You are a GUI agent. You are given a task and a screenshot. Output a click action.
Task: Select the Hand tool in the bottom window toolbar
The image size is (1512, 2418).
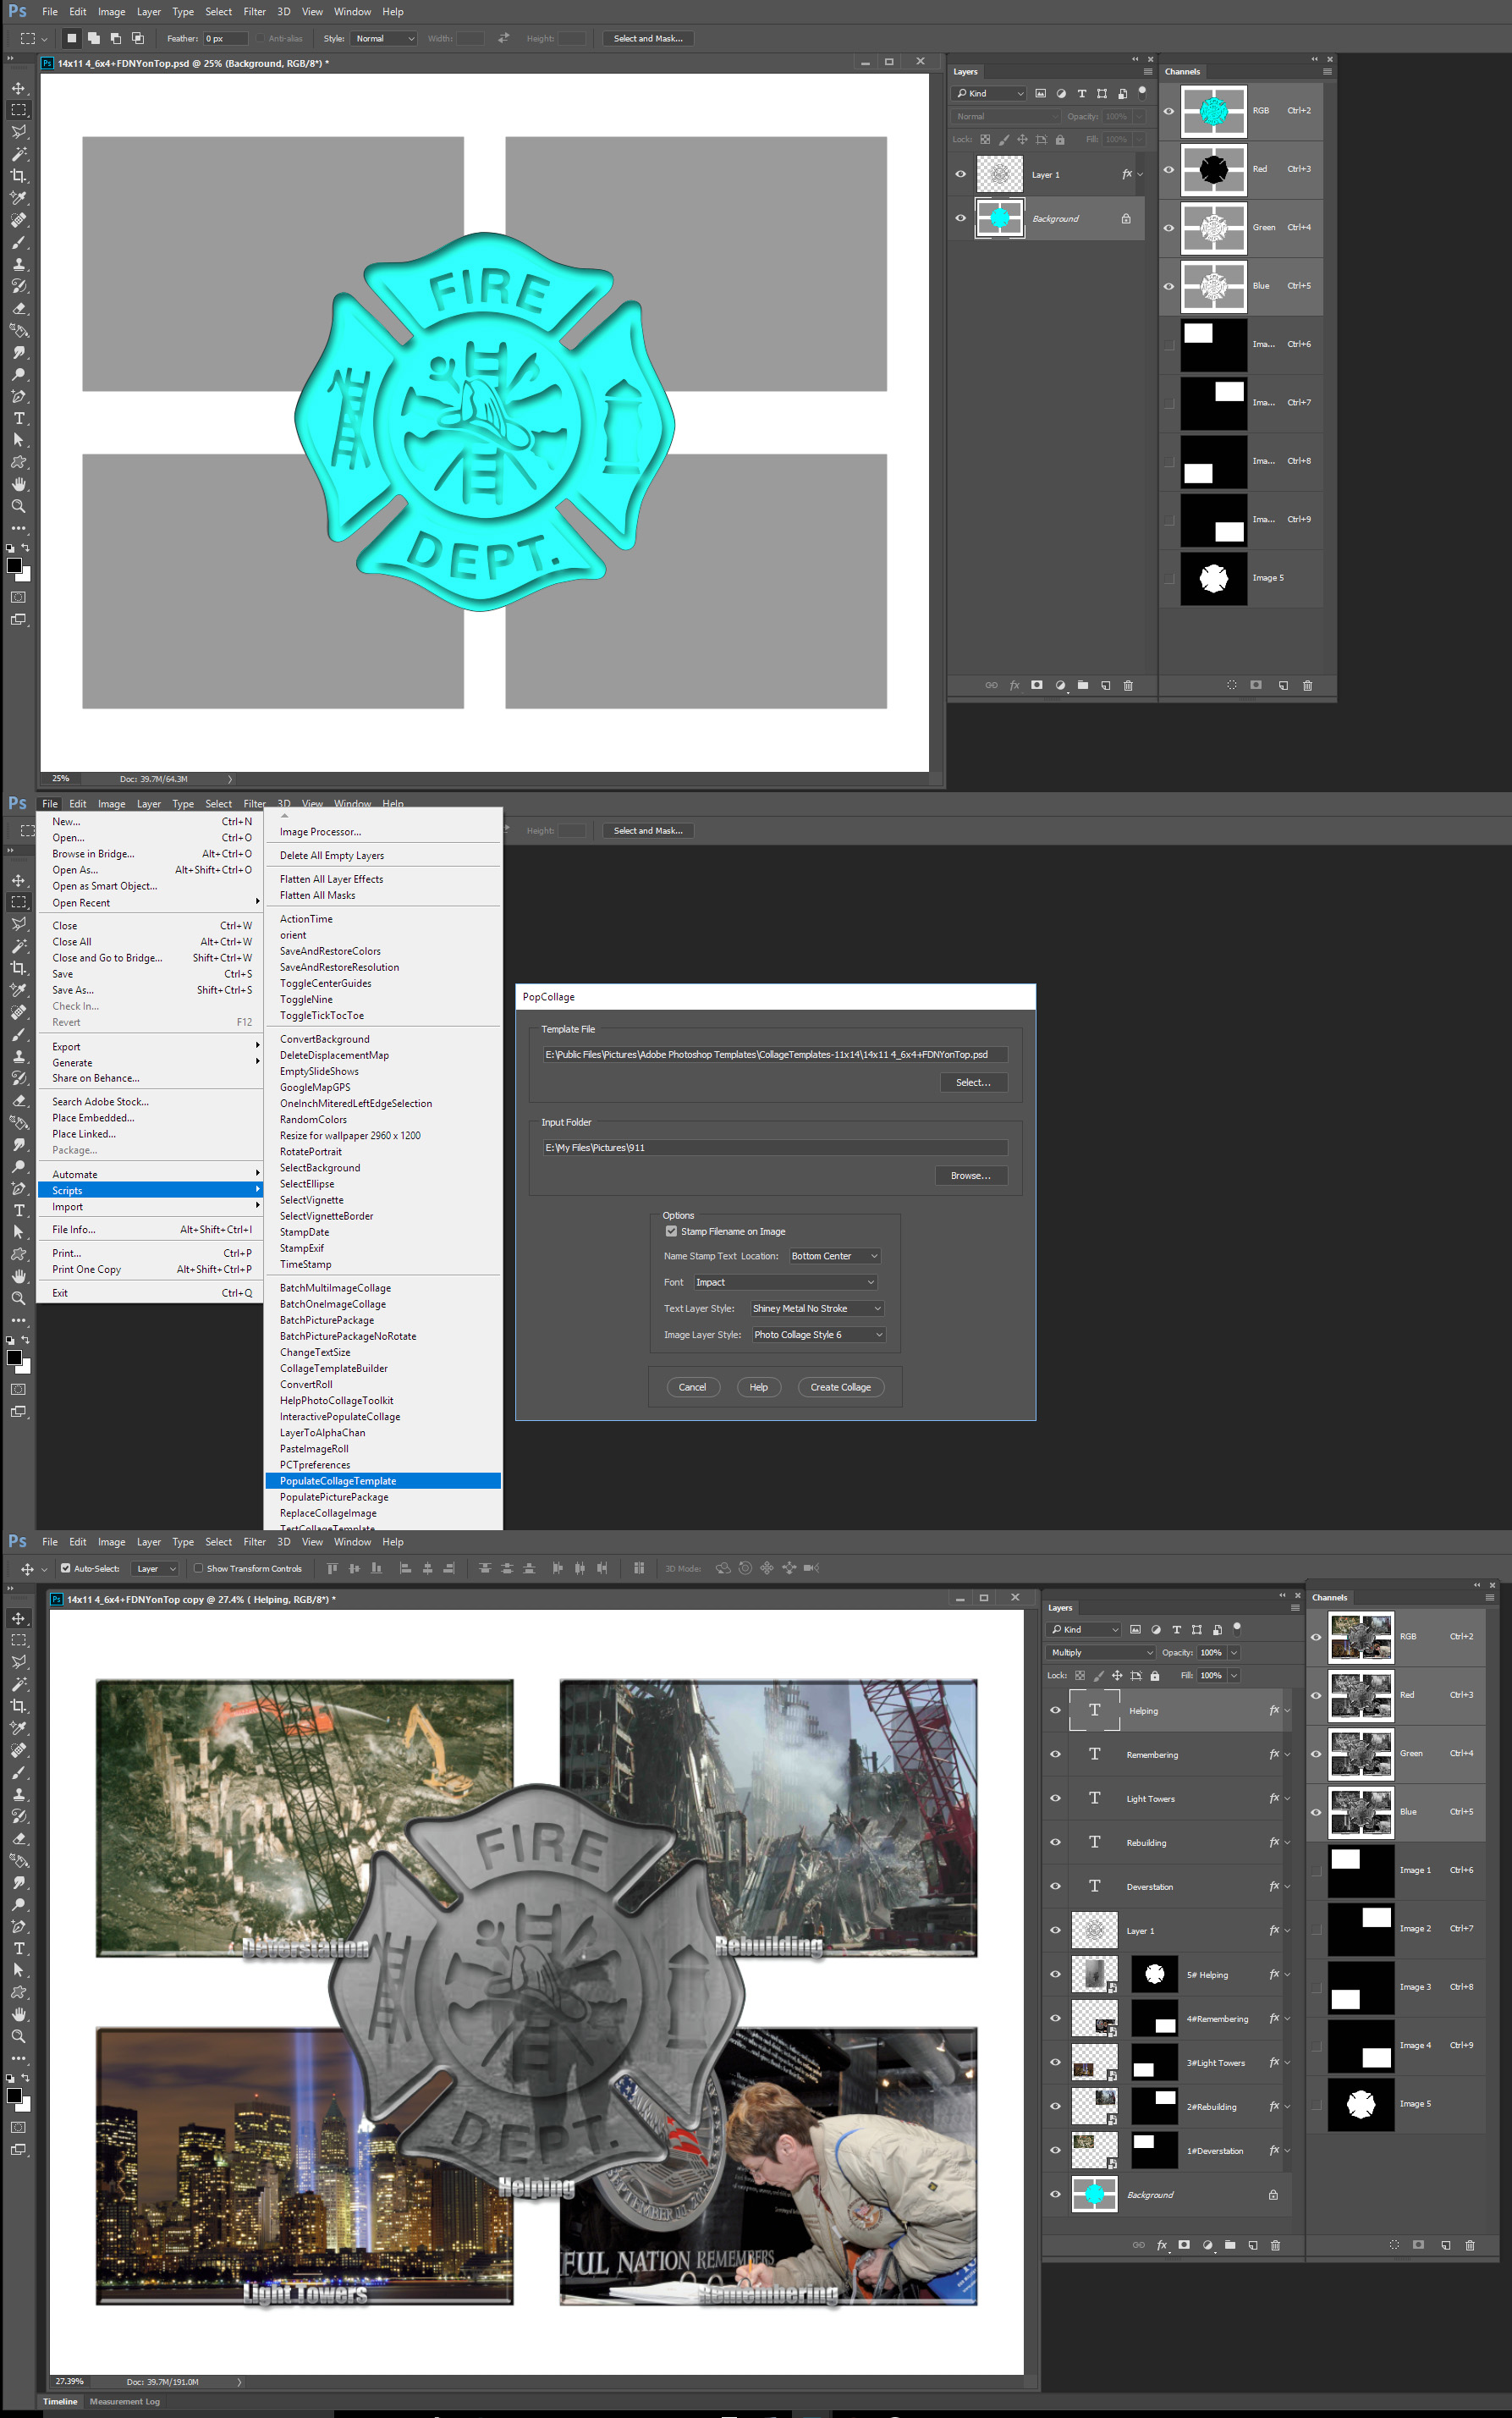tap(18, 2014)
